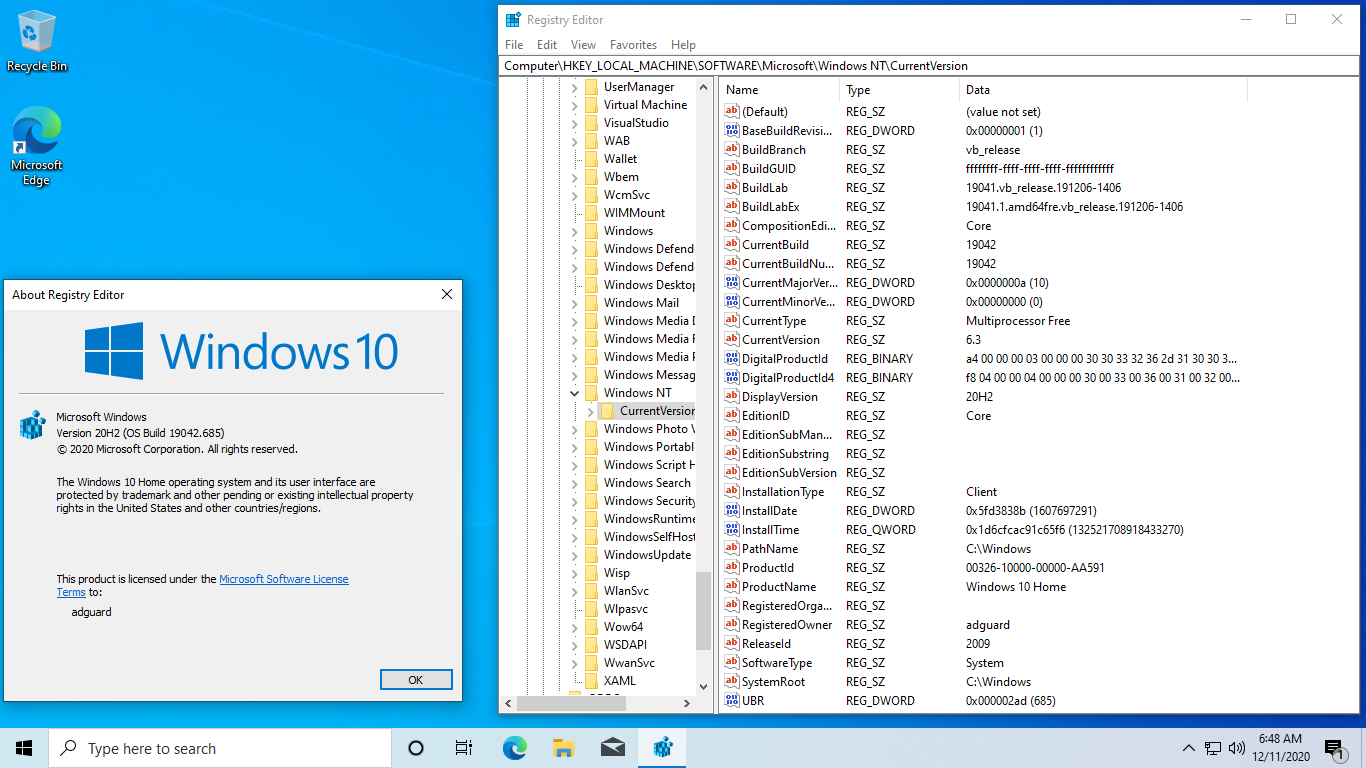Image resolution: width=1366 pixels, height=768 pixels.
Task: Collapse the Windows NT tree node
Action: pyautogui.click(x=575, y=393)
